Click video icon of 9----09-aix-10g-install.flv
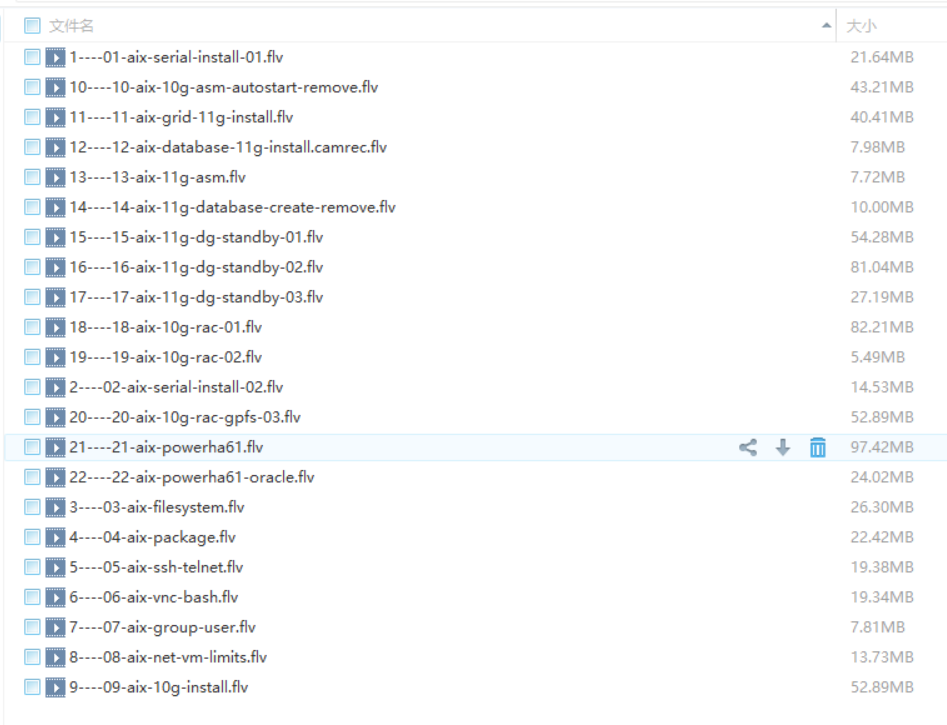 point(56,688)
